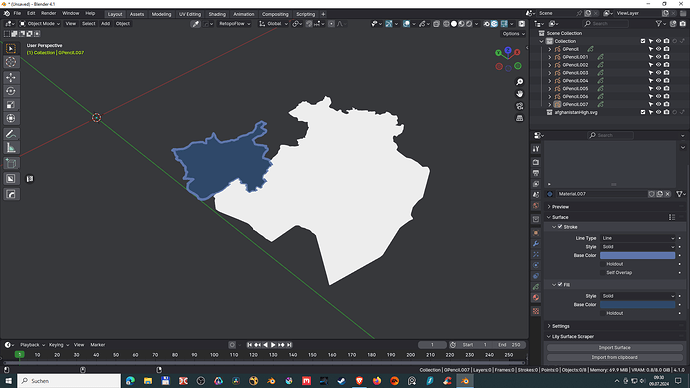Open the Output properties tab

tap(536, 173)
